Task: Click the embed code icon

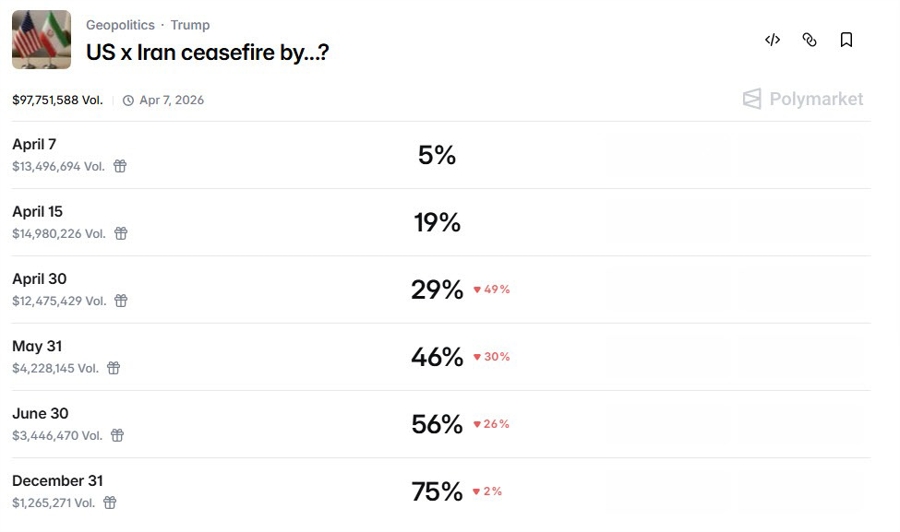Action: pos(772,40)
